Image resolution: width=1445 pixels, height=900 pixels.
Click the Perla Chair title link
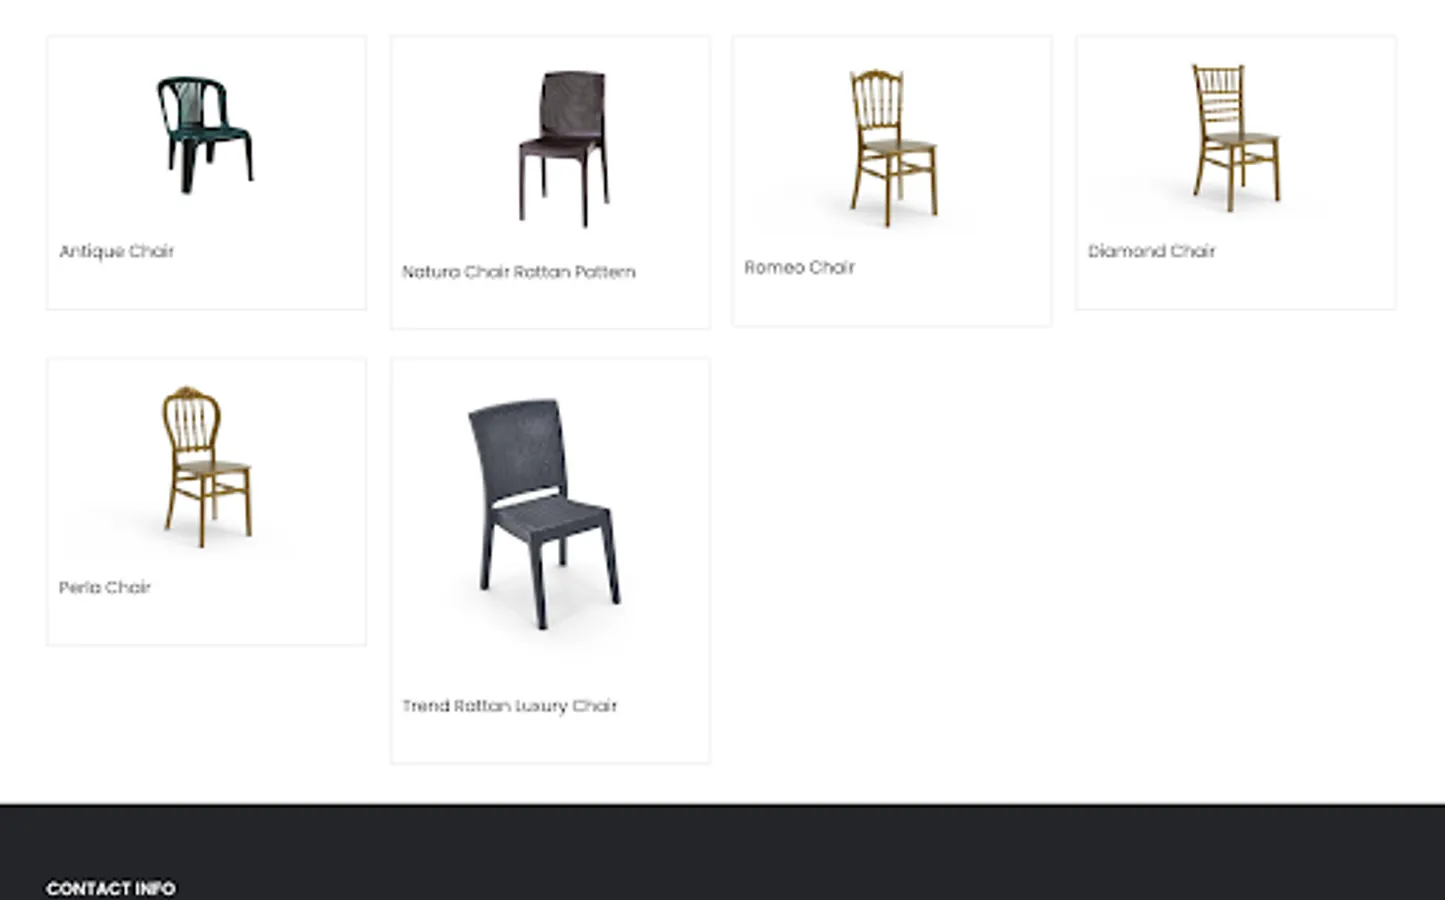104,587
